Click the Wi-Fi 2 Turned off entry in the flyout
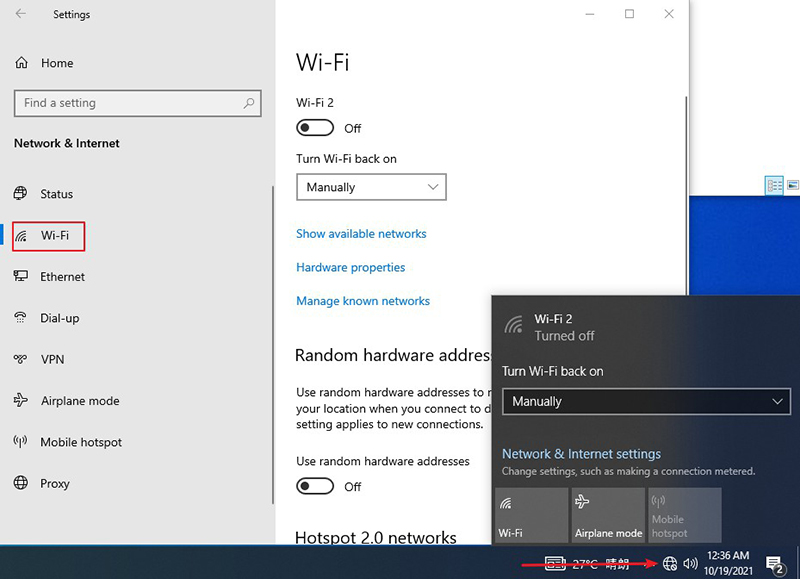The width and height of the screenshot is (800, 579). pos(645,327)
